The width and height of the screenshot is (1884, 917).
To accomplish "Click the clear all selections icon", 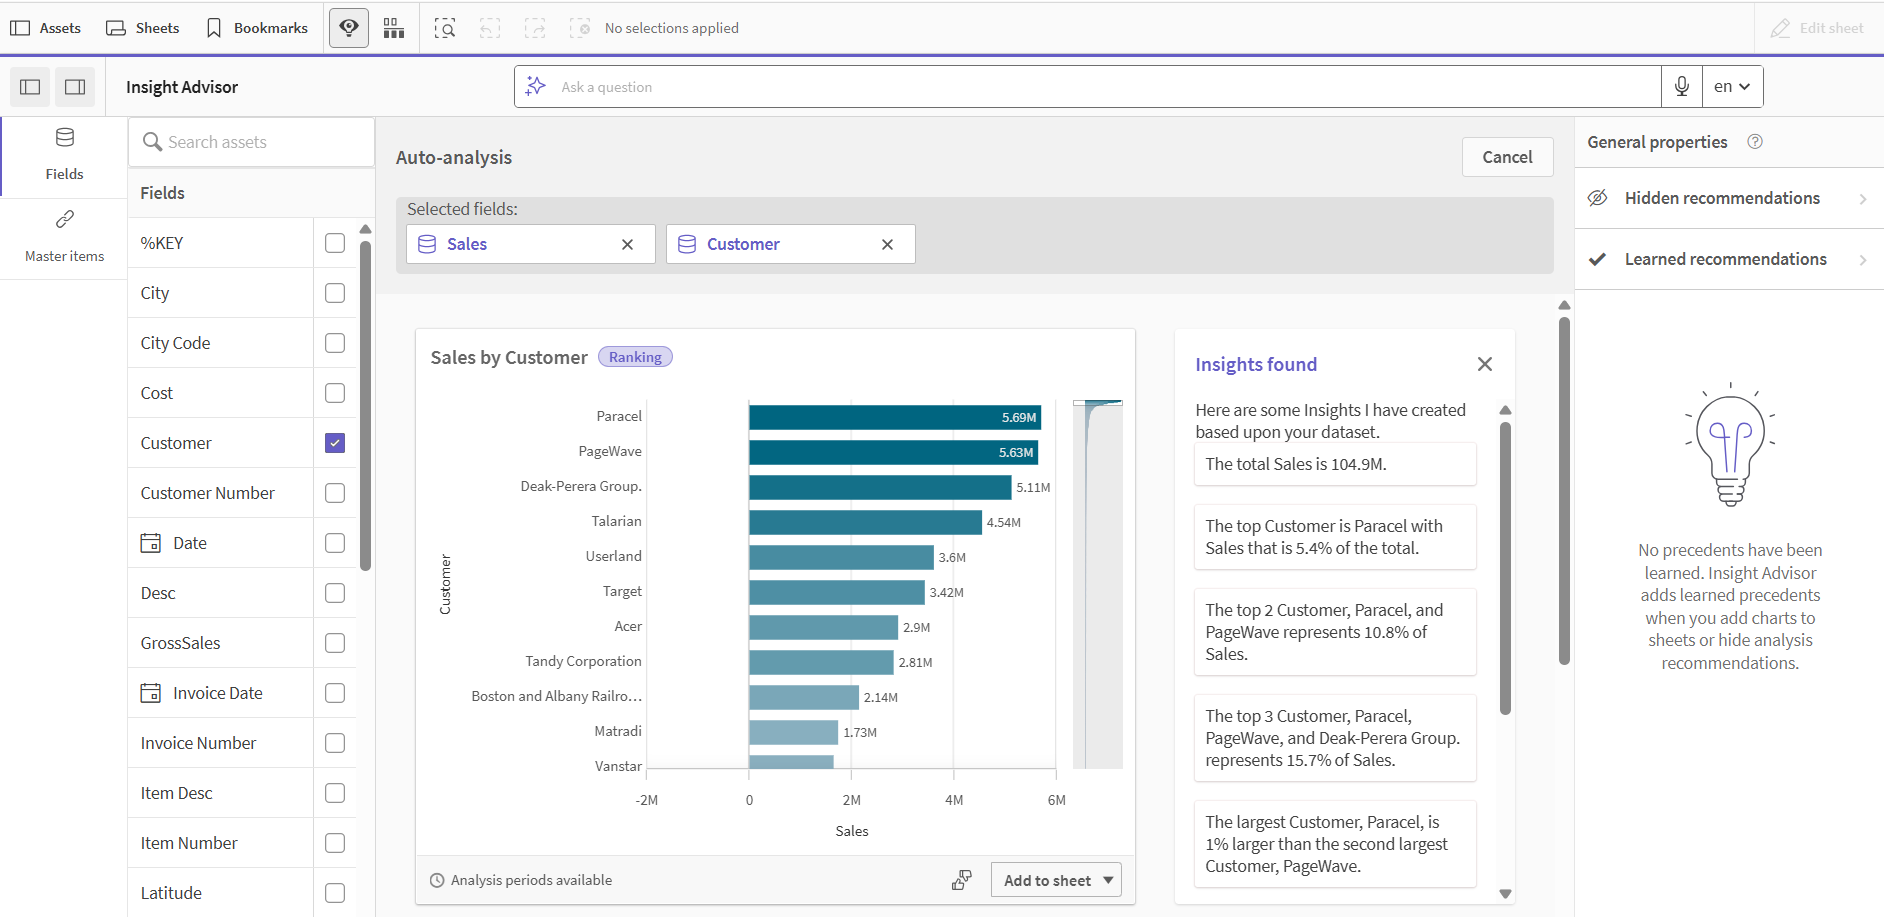I will pyautogui.click(x=580, y=27).
